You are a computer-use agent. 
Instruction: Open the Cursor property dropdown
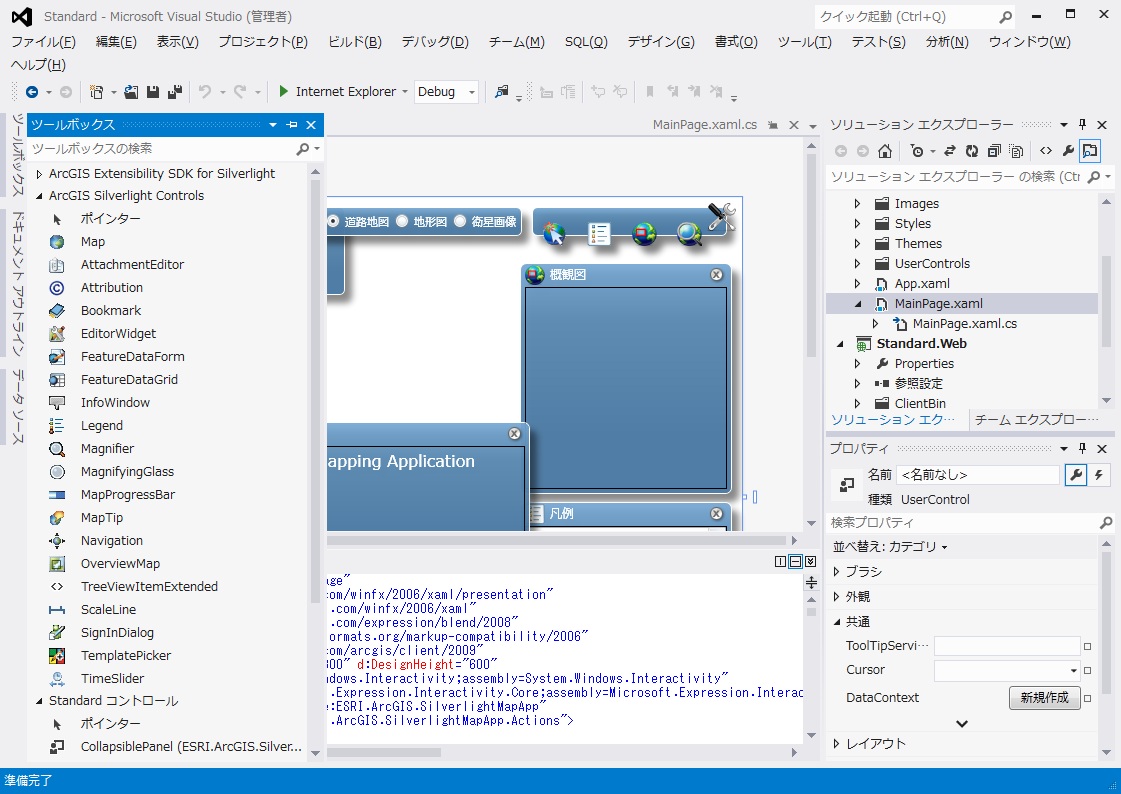click(x=1073, y=670)
